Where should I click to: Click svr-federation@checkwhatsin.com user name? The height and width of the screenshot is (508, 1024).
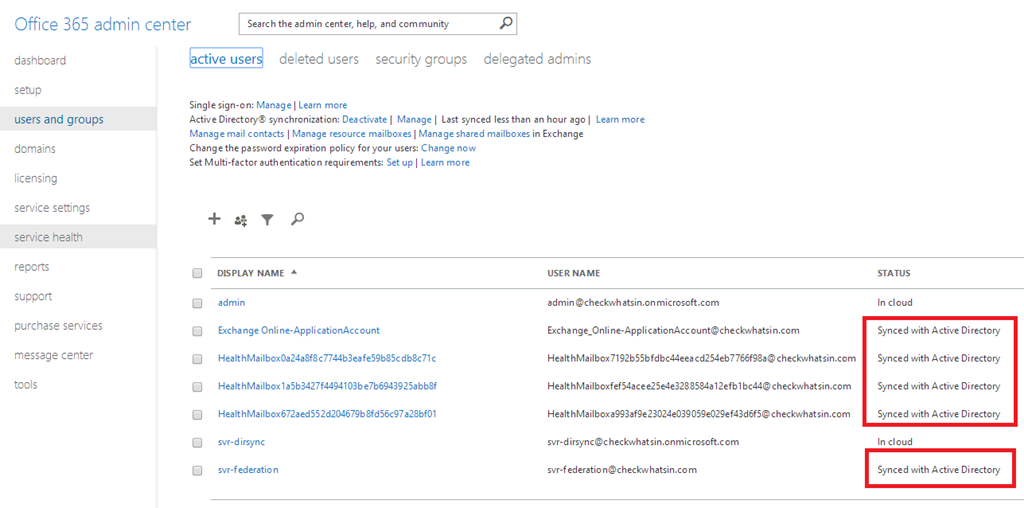coord(622,469)
